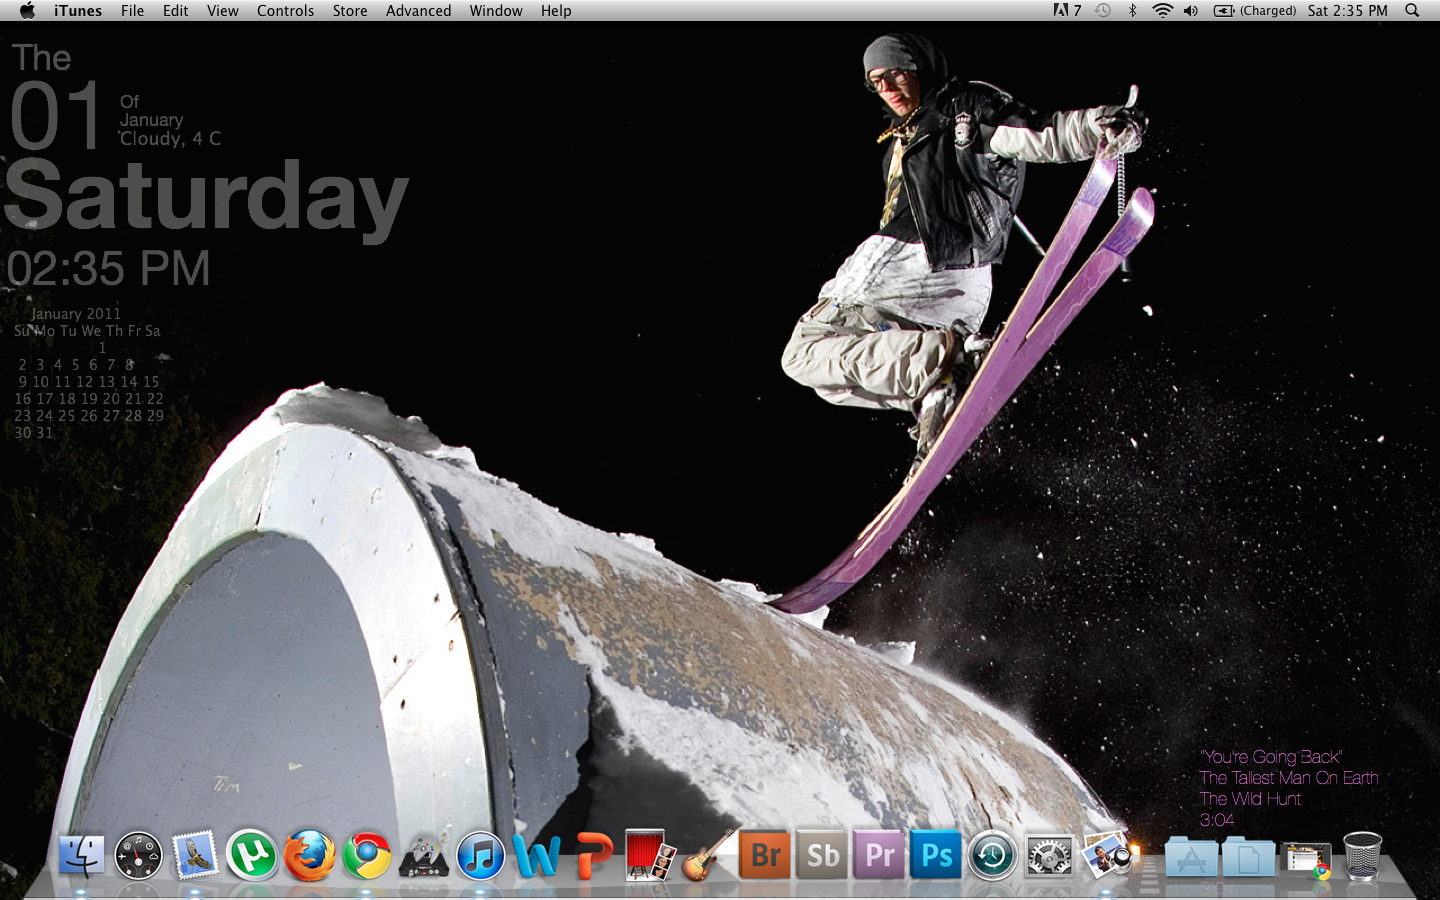This screenshot has height=900, width=1440.
Task: Mute the sound via volume menu icon
Action: (1190, 11)
